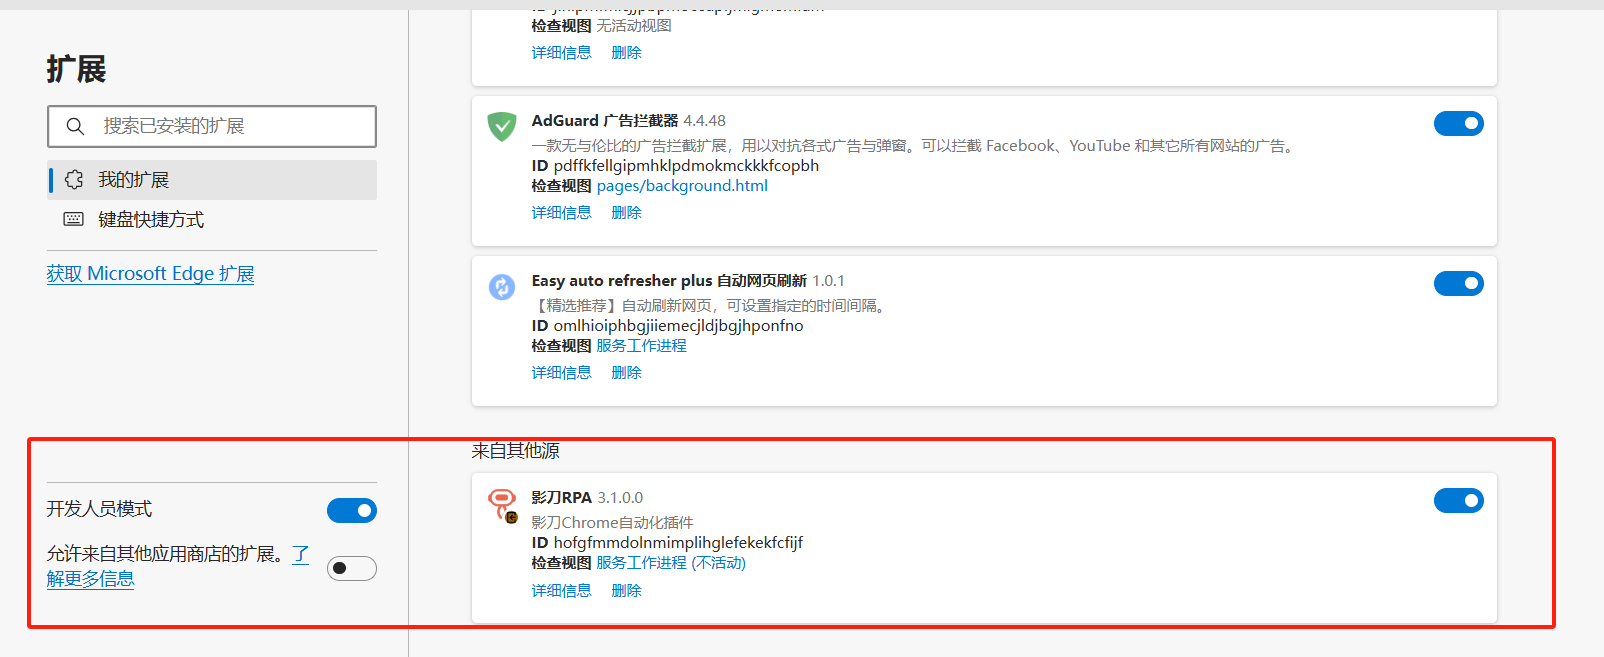
Task: Open 详细信息 for AdGuard
Action: click(561, 213)
